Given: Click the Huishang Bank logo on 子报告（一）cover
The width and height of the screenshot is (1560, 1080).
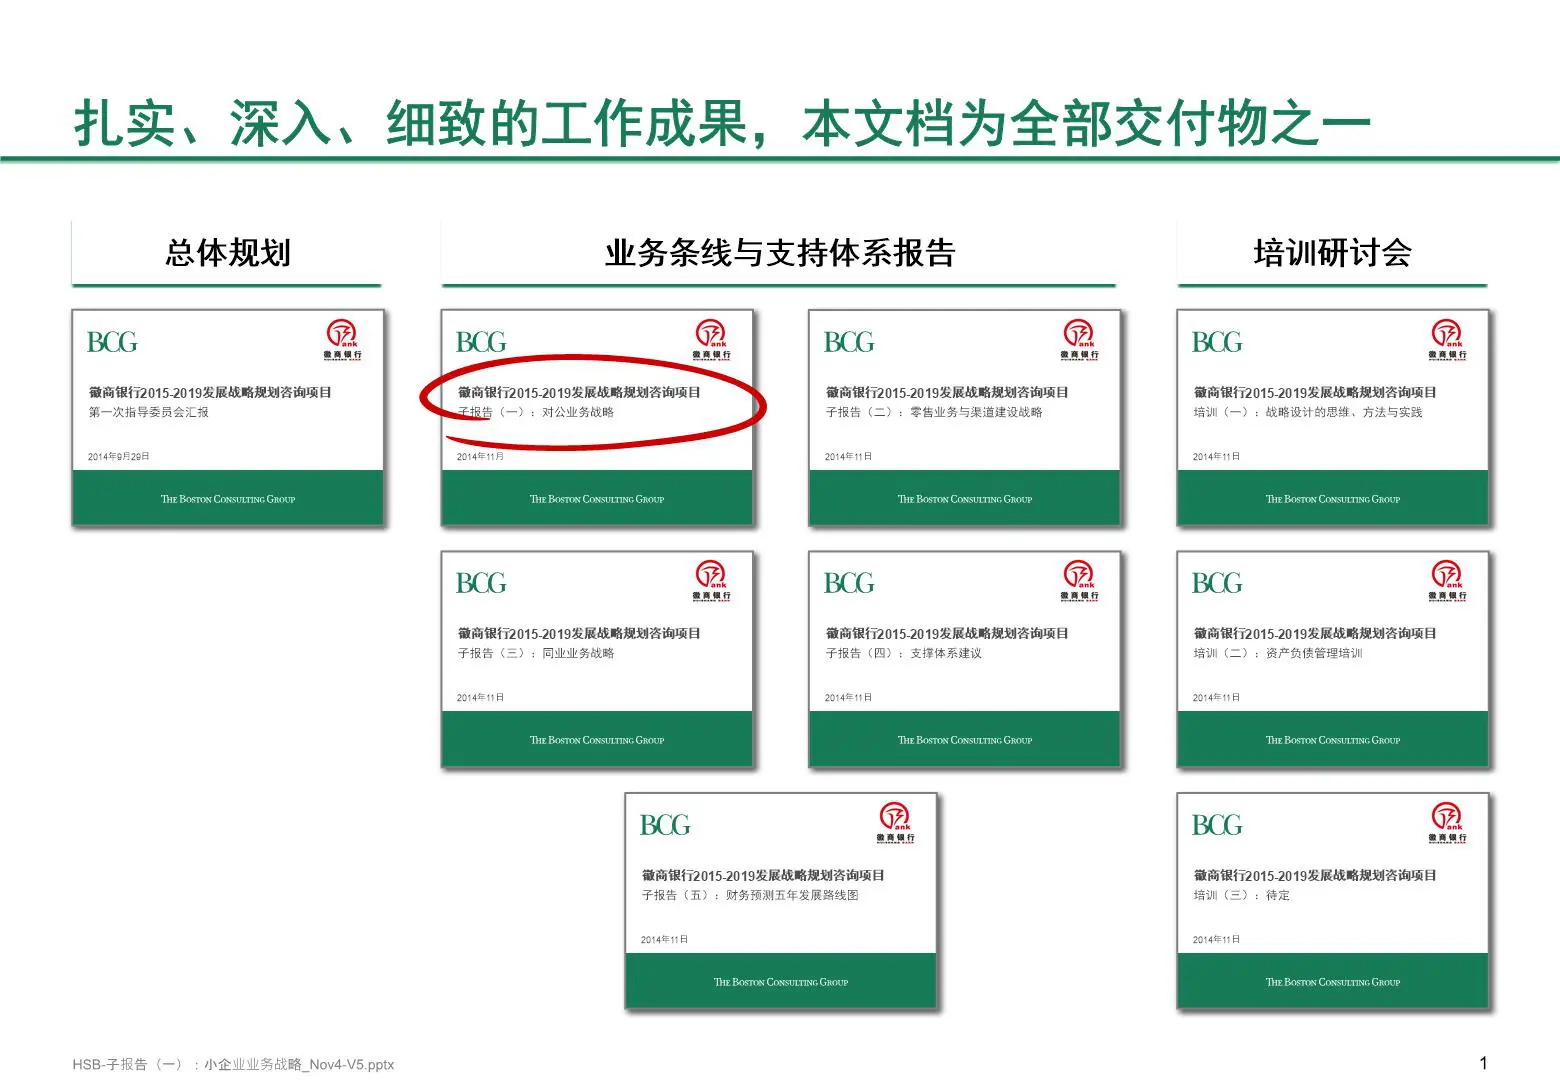Looking at the screenshot, I should [711, 339].
